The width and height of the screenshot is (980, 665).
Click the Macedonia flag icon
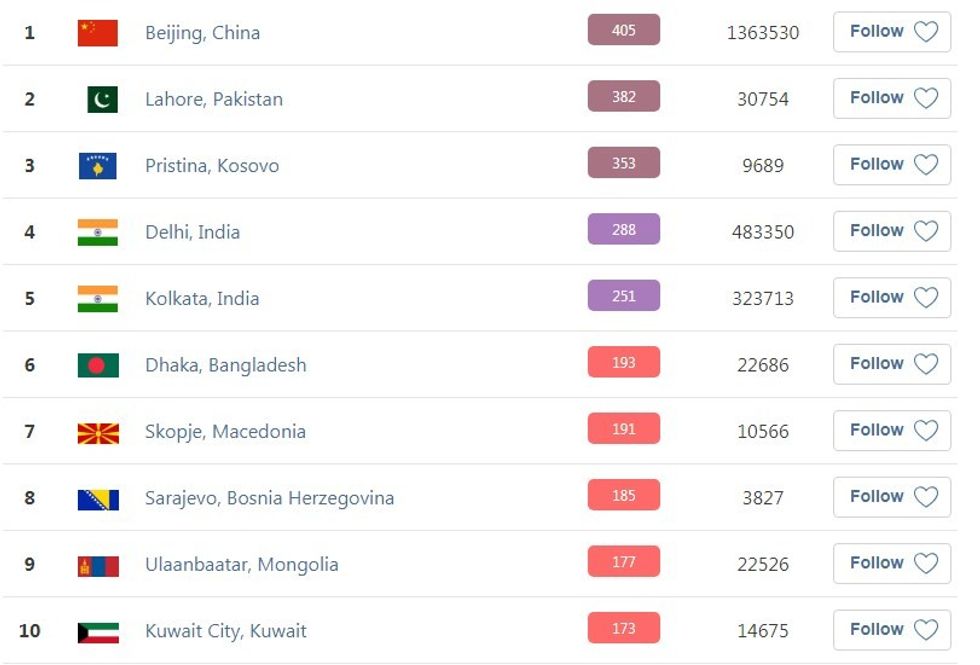[97, 432]
